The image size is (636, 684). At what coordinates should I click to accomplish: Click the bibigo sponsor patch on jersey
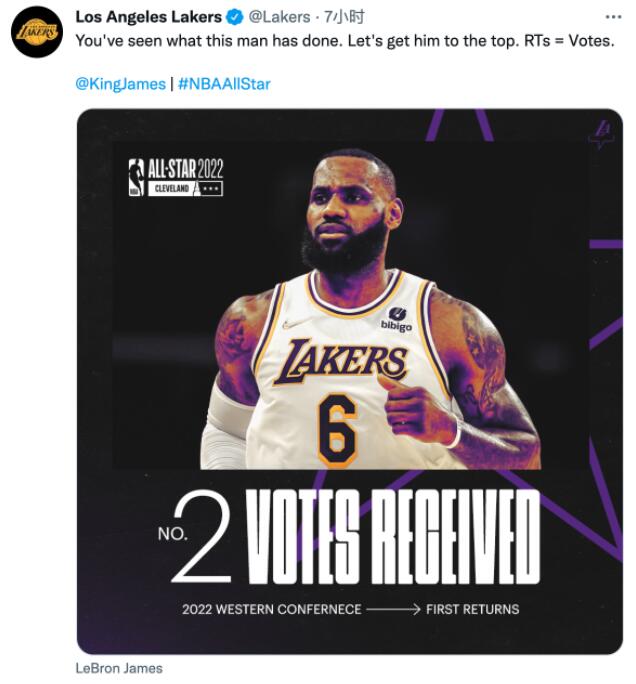396,319
